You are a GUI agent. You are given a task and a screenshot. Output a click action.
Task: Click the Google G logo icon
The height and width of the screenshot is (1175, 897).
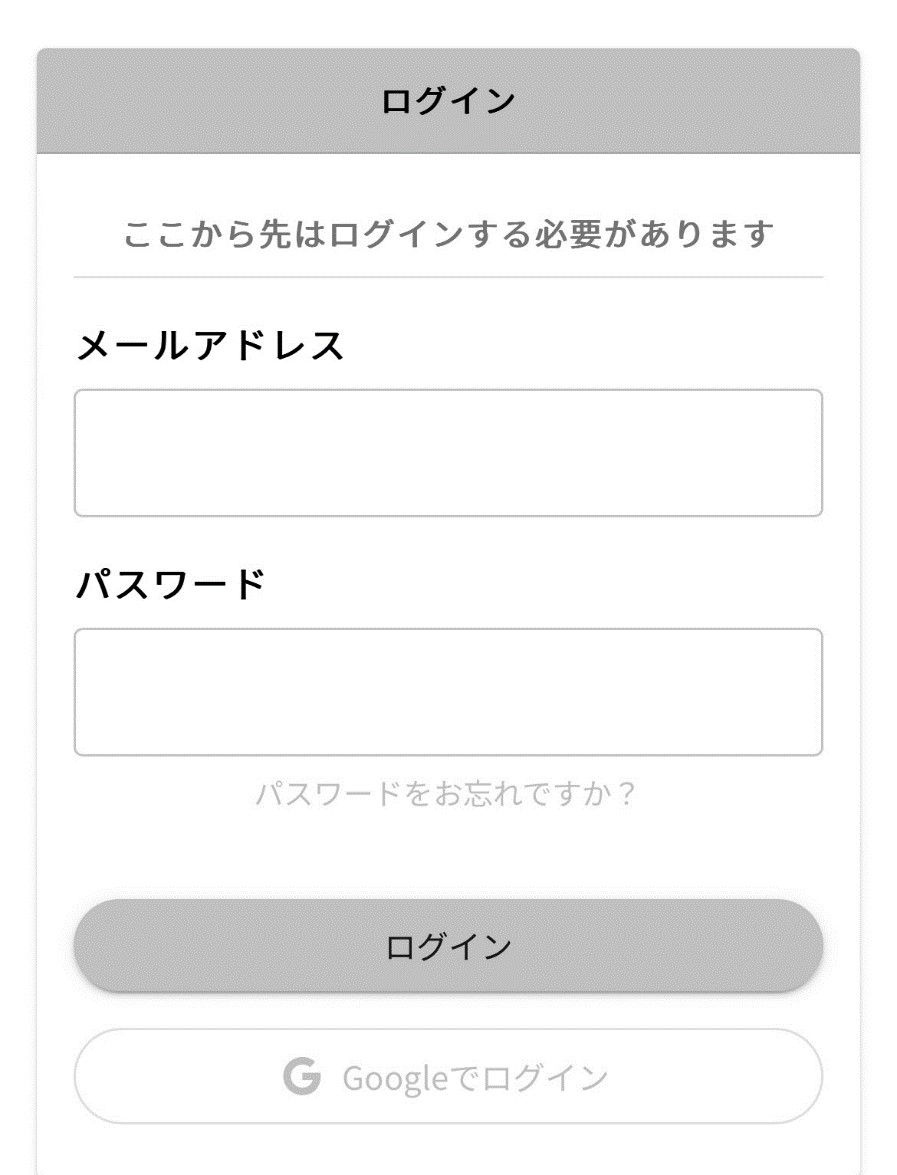pos(302,1077)
